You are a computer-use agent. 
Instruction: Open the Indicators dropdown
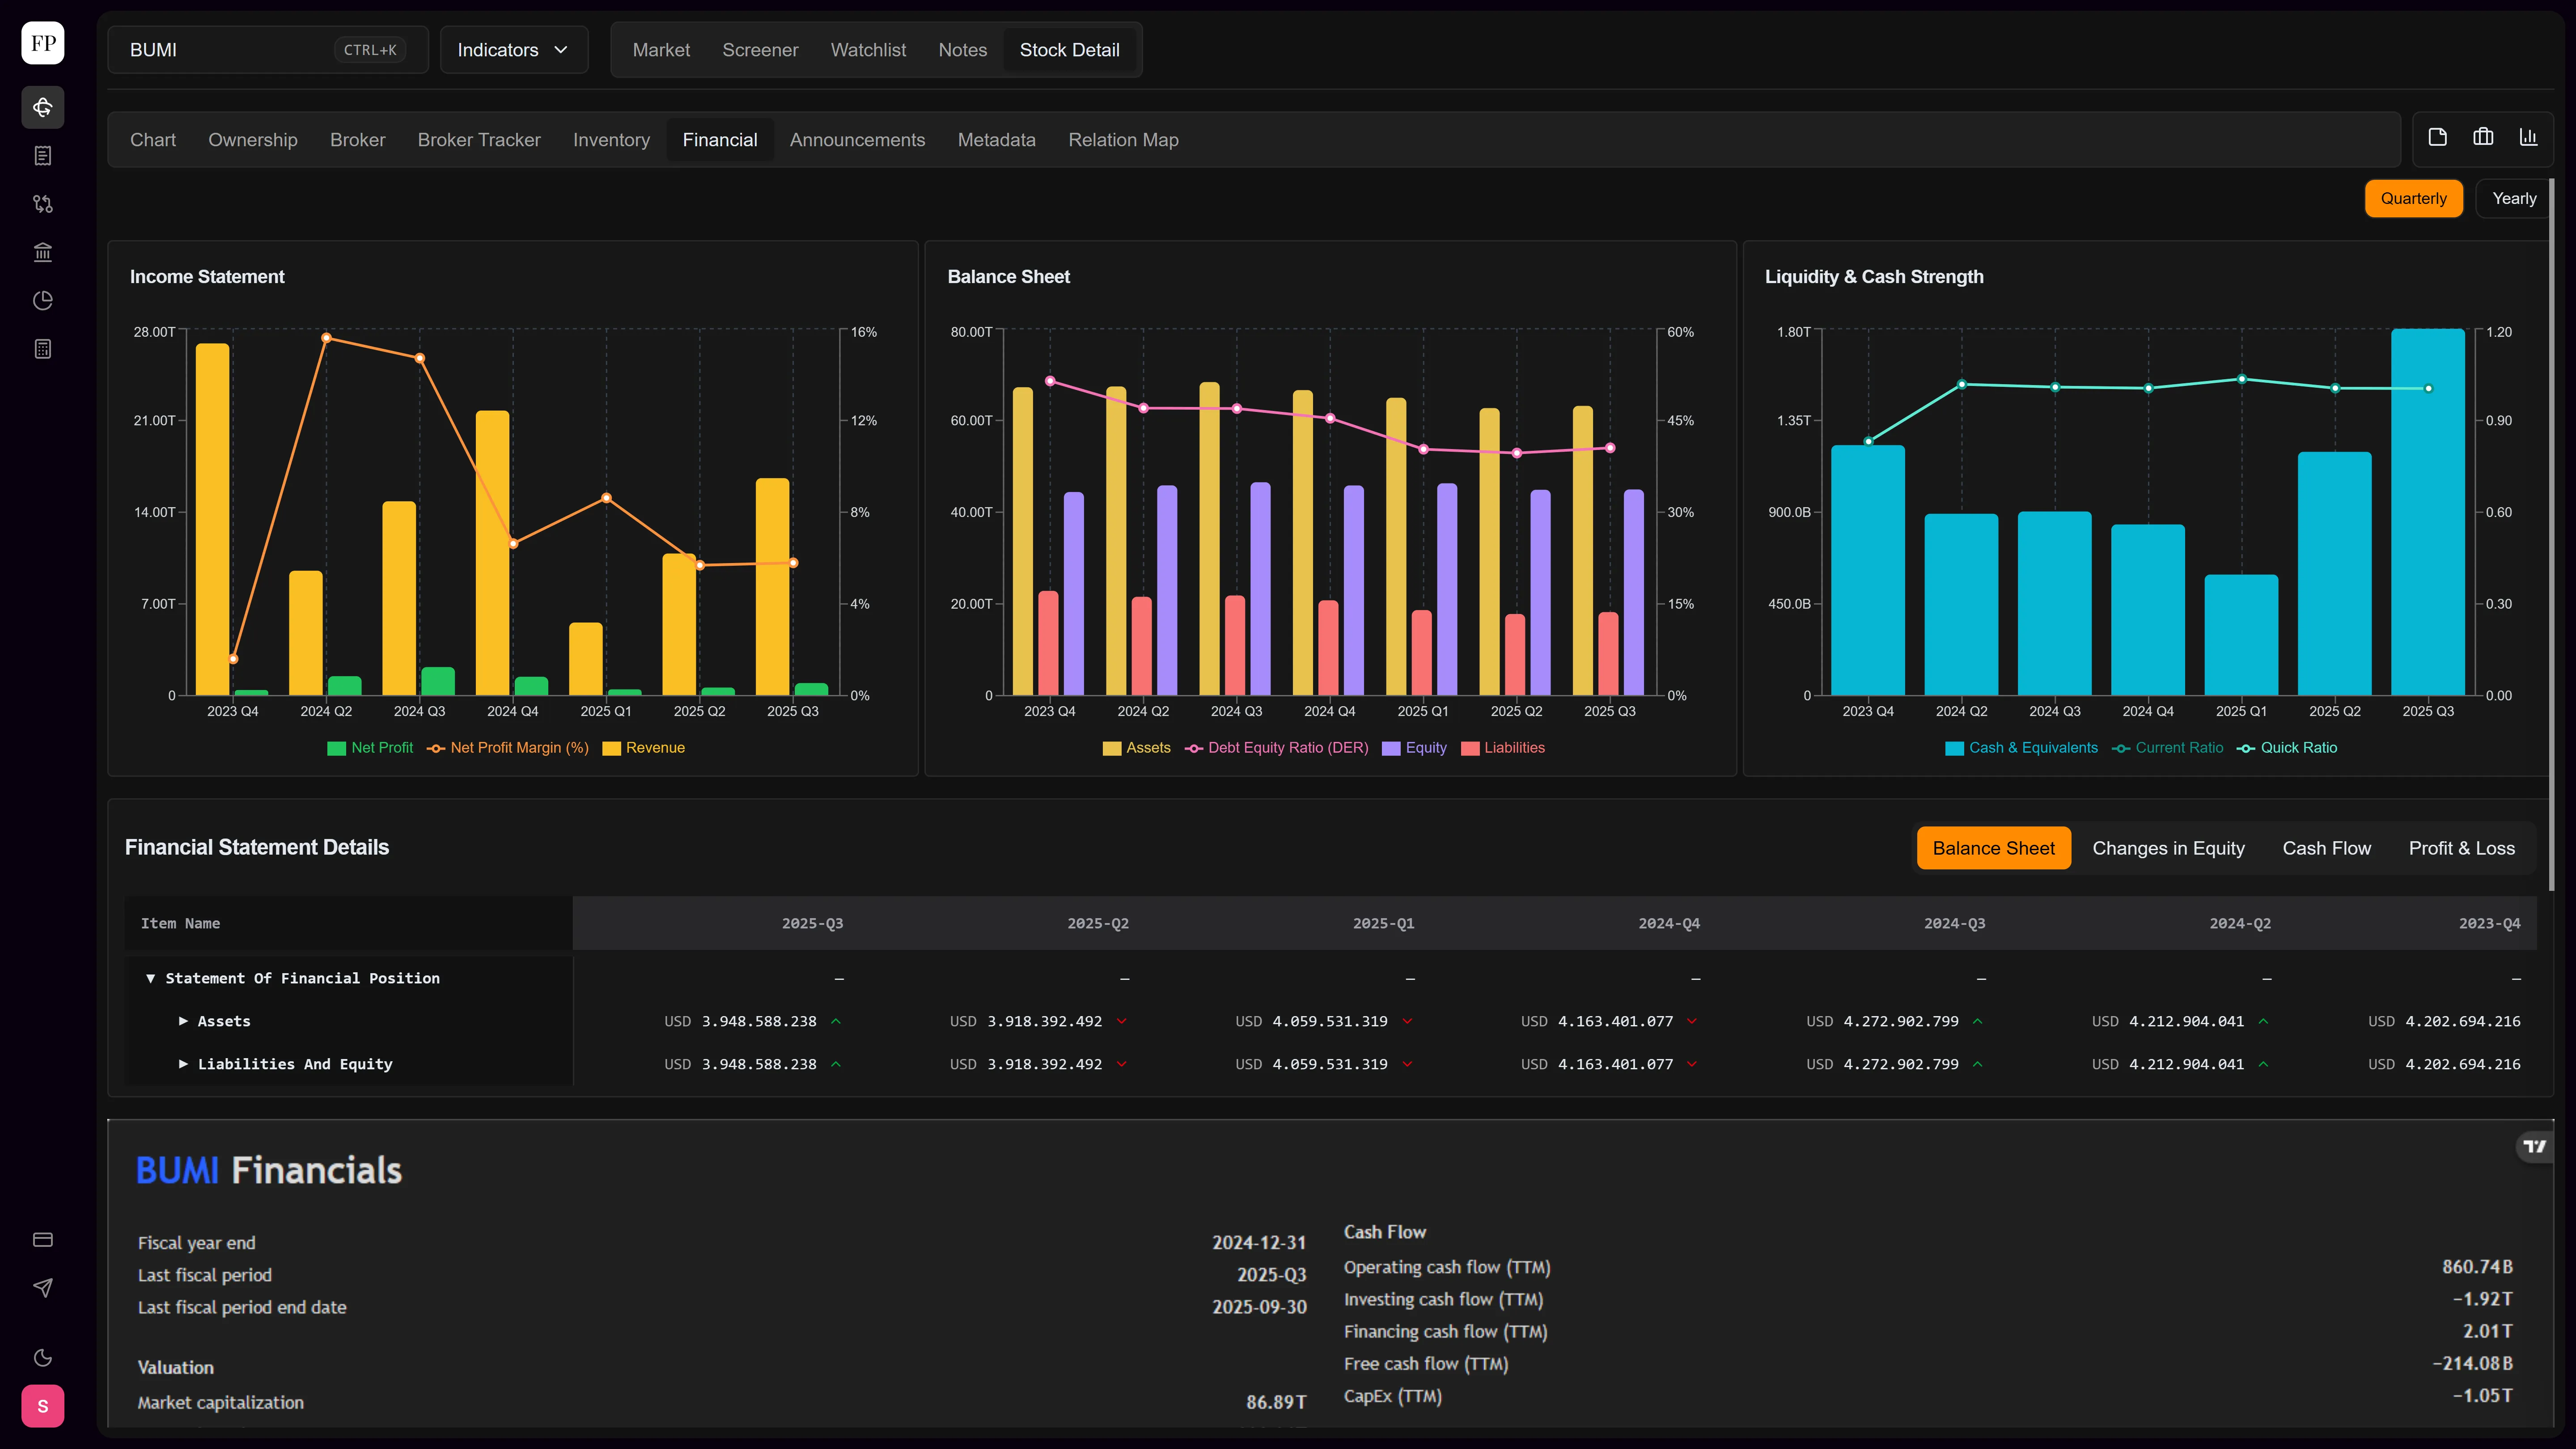513,50
